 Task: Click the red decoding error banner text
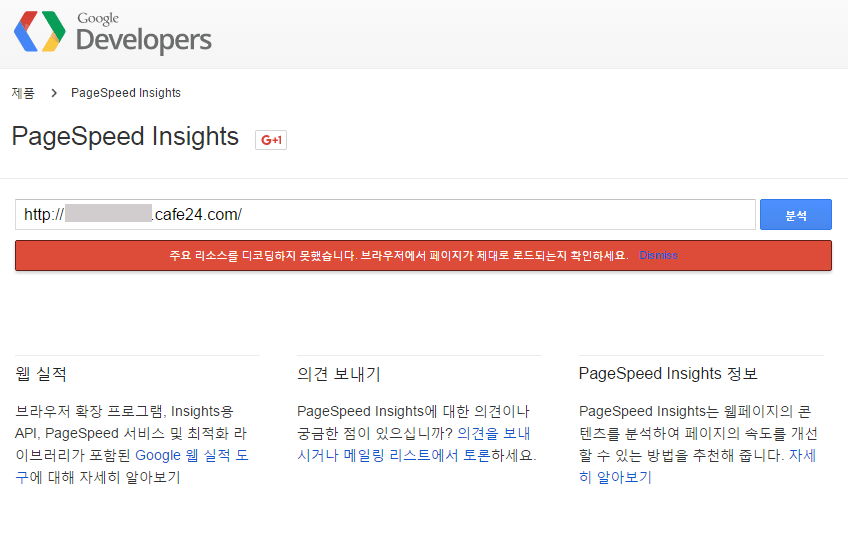coord(398,255)
